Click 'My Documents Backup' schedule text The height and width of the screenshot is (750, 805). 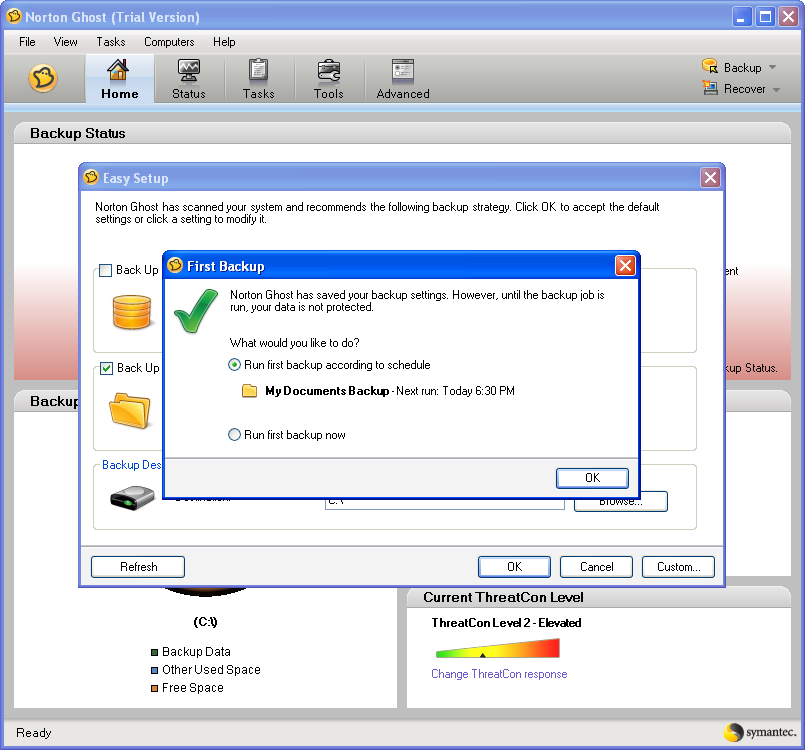point(327,391)
